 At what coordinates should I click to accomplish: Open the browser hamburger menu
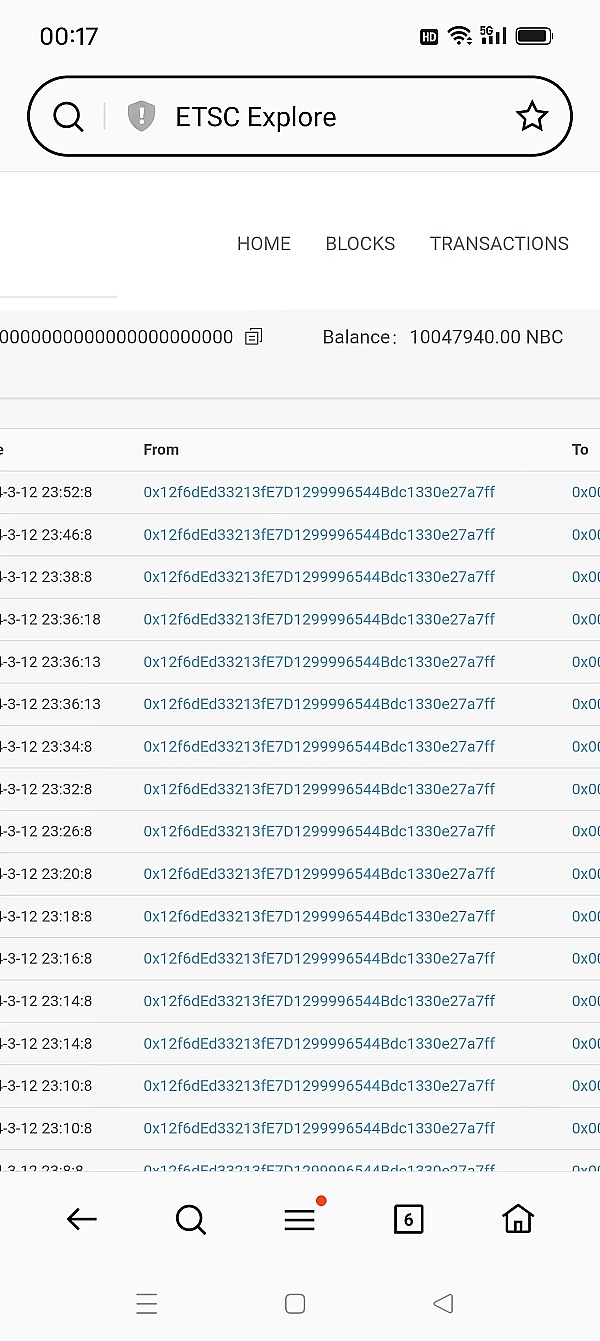pos(299,1218)
